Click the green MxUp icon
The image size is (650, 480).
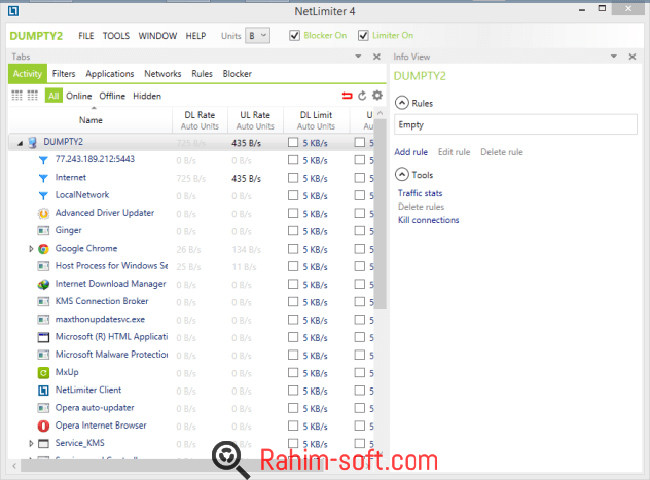(43, 373)
